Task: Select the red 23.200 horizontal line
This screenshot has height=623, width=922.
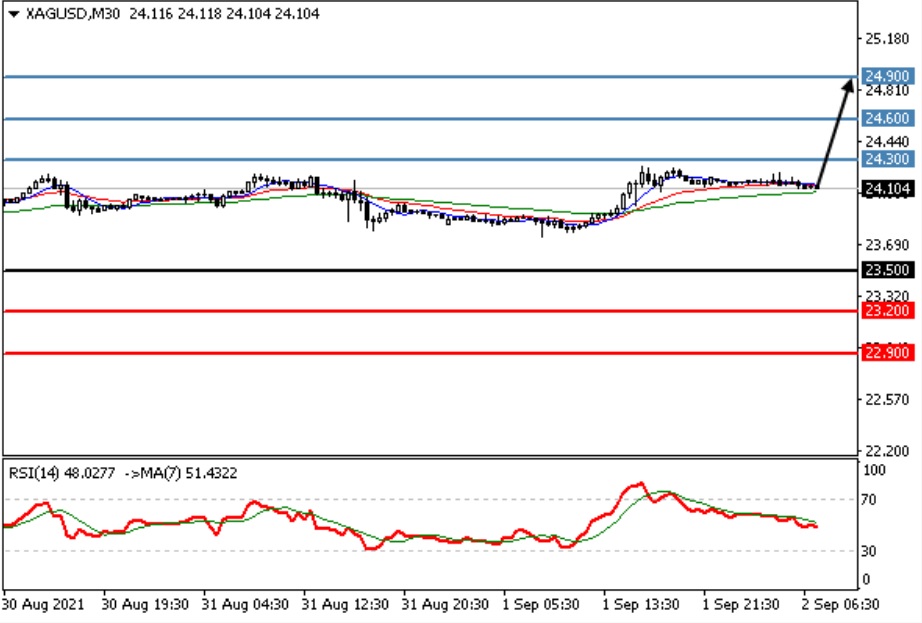Action: 429,311
